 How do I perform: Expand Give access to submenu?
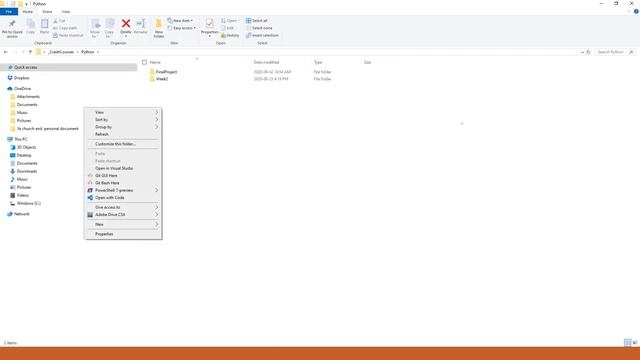coord(123,207)
